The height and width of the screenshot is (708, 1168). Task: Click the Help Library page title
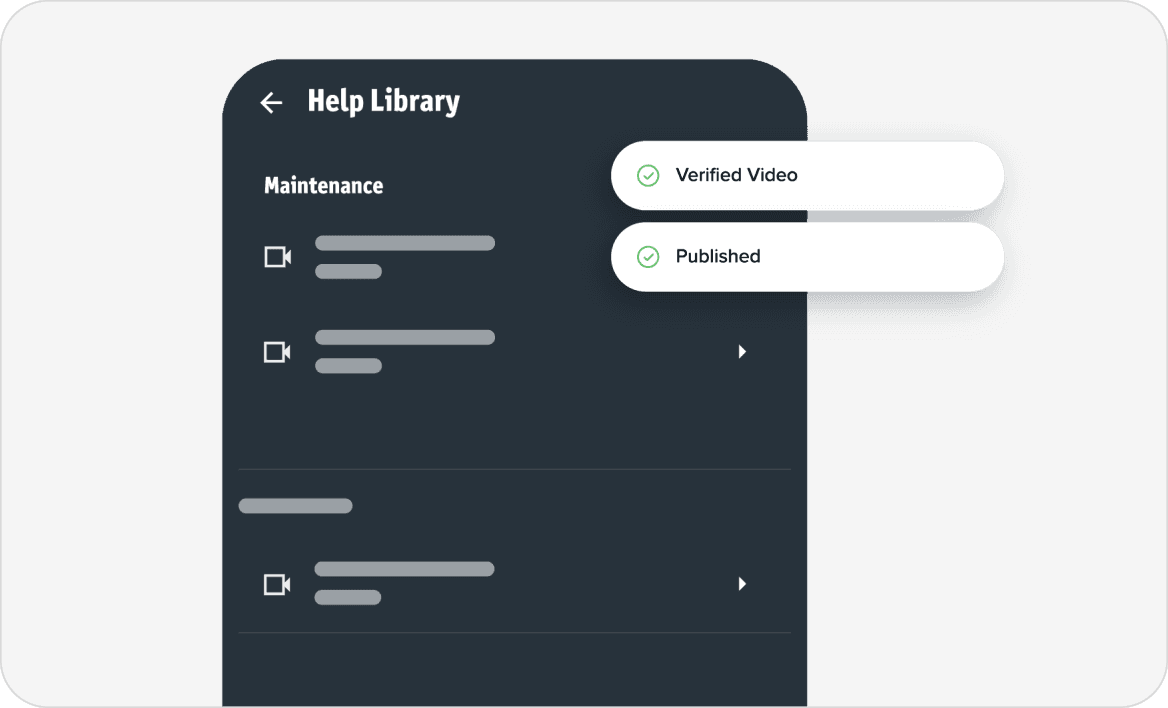pyautogui.click(x=383, y=102)
